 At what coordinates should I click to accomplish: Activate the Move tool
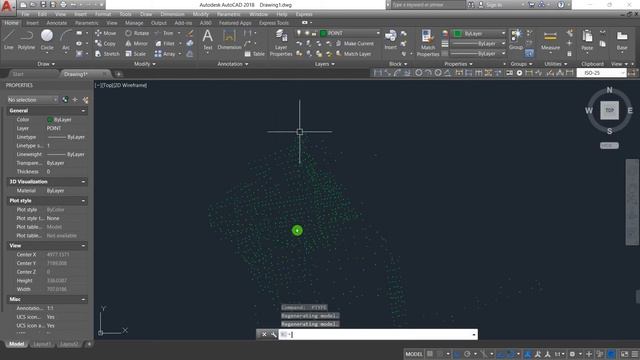[x=105, y=33]
